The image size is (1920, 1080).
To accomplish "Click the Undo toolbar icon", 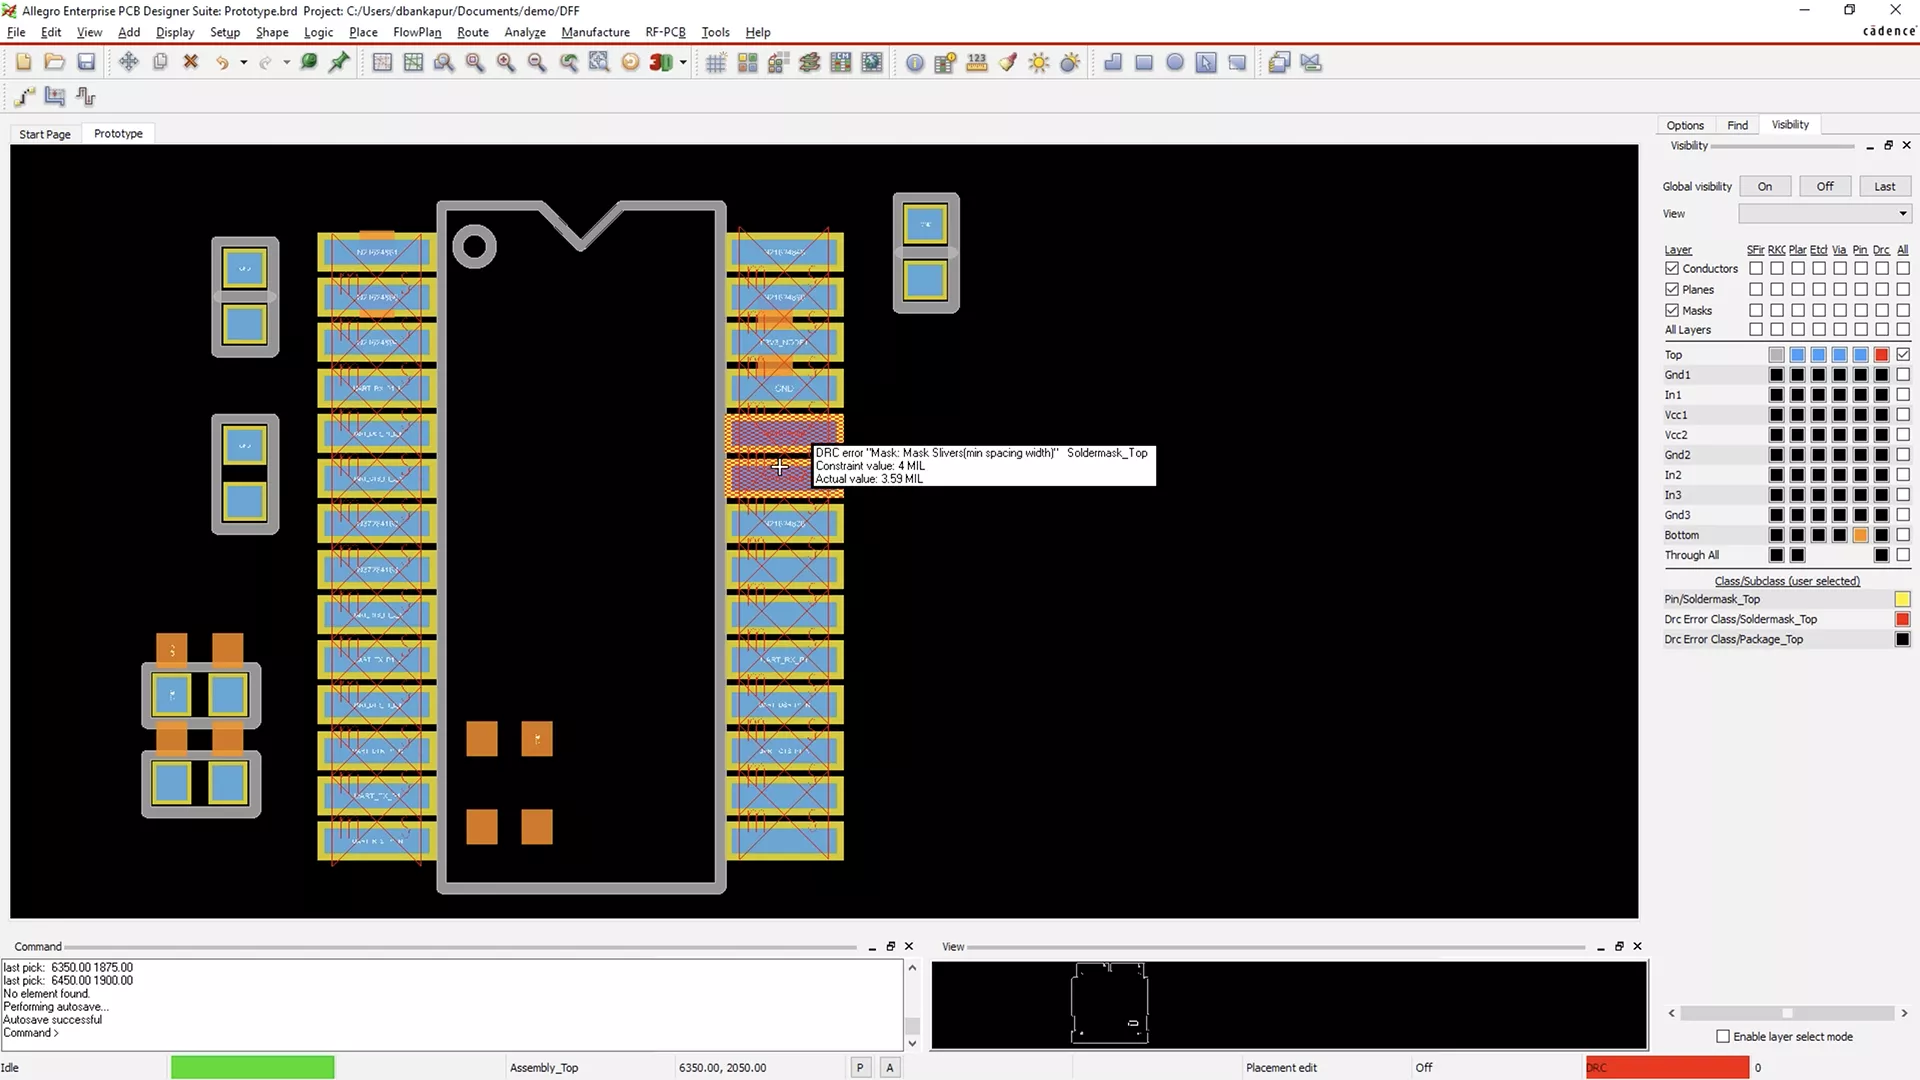I will [221, 62].
